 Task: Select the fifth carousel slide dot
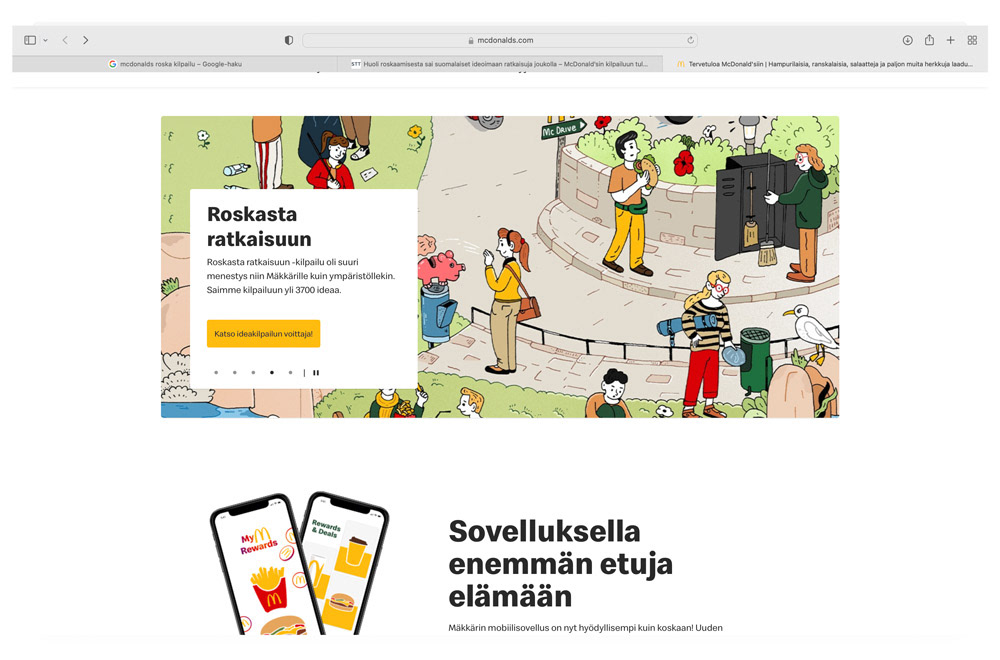[290, 372]
